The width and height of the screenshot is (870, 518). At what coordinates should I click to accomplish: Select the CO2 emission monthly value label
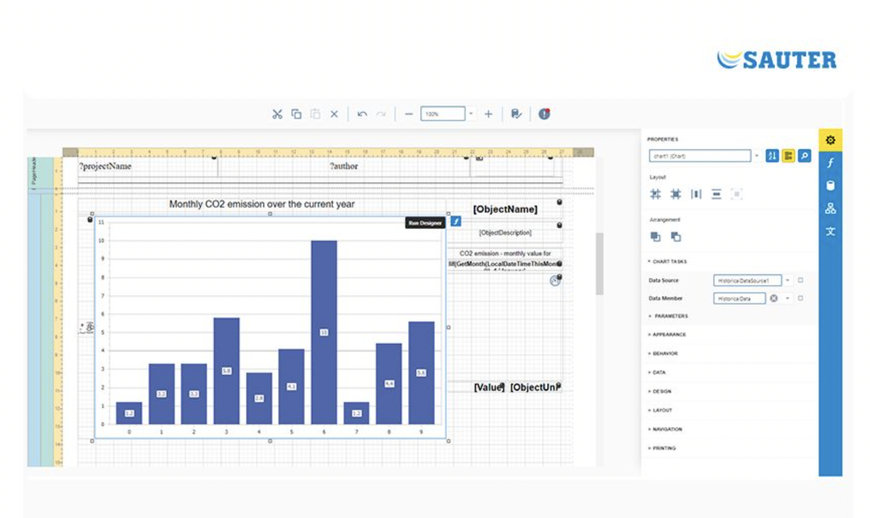(505, 253)
